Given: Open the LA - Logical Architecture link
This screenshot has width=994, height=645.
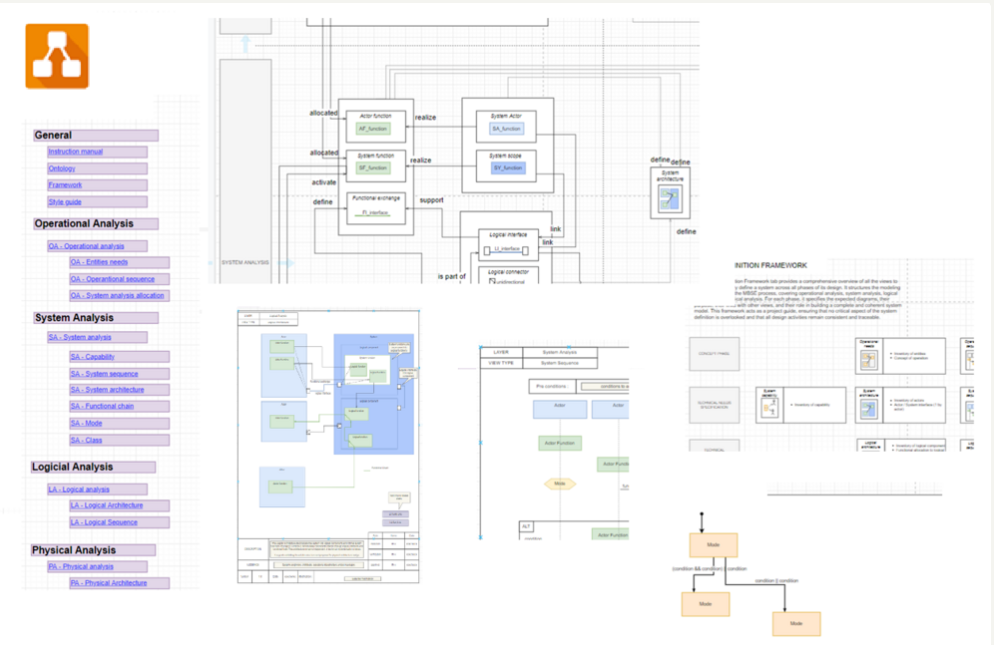Looking at the screenshot, I should [106, 505].
